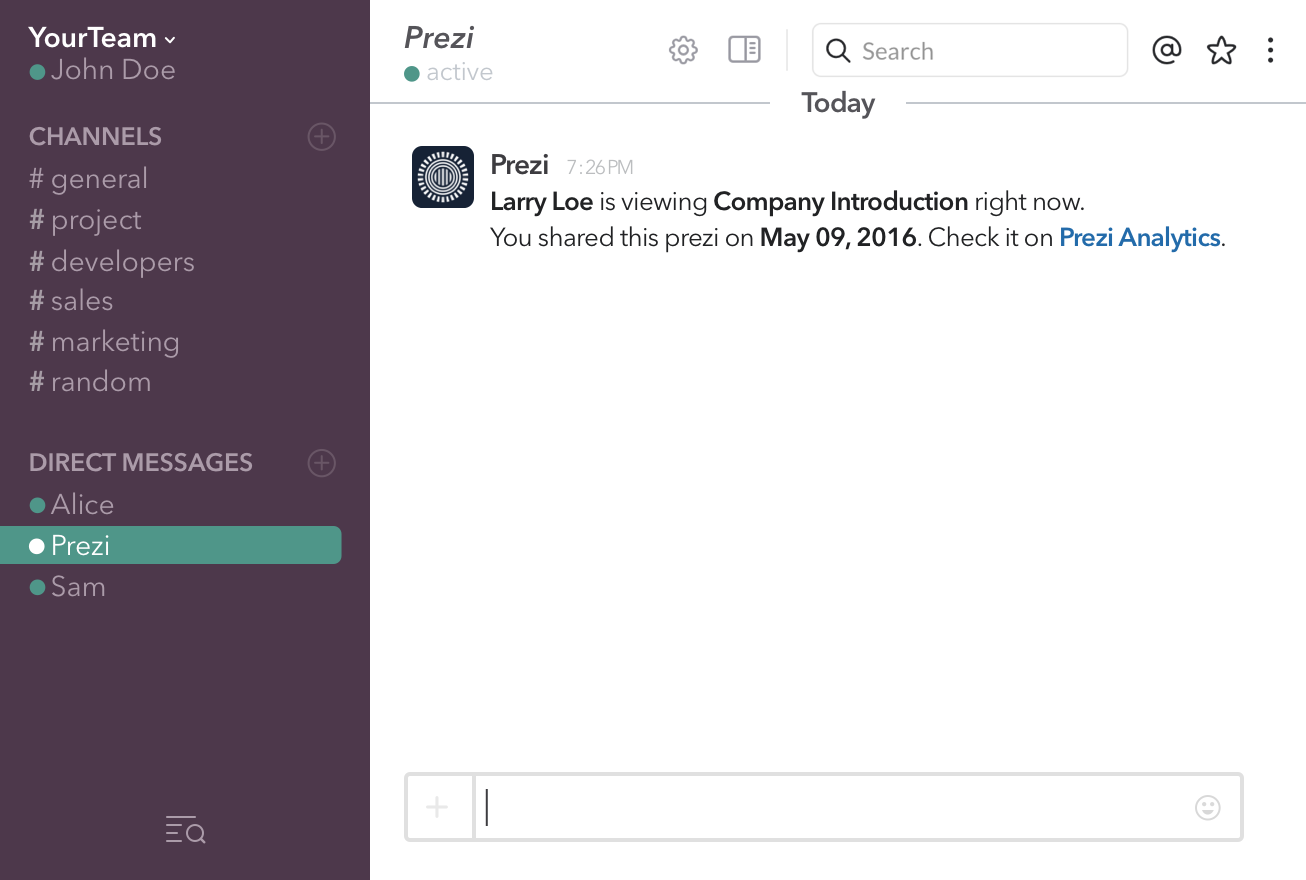This screenshot has height=880, width=1306.
Task: Click the Search input field
Action: pyautogui.click(x=985, y=51)
